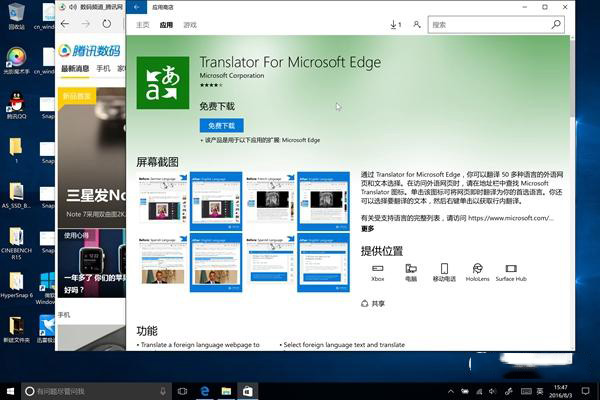Open Task View on the taskbar
Viewport: 600px width, 400px height.
[183, 391]
